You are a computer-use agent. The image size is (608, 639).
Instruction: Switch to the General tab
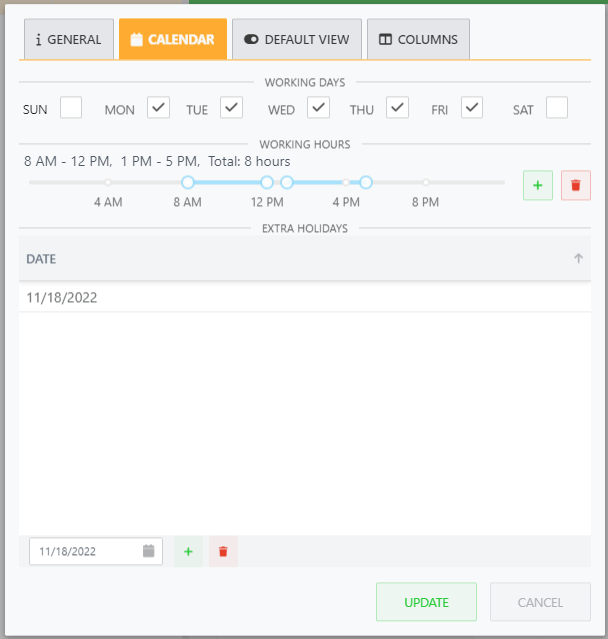pos(68,40)
